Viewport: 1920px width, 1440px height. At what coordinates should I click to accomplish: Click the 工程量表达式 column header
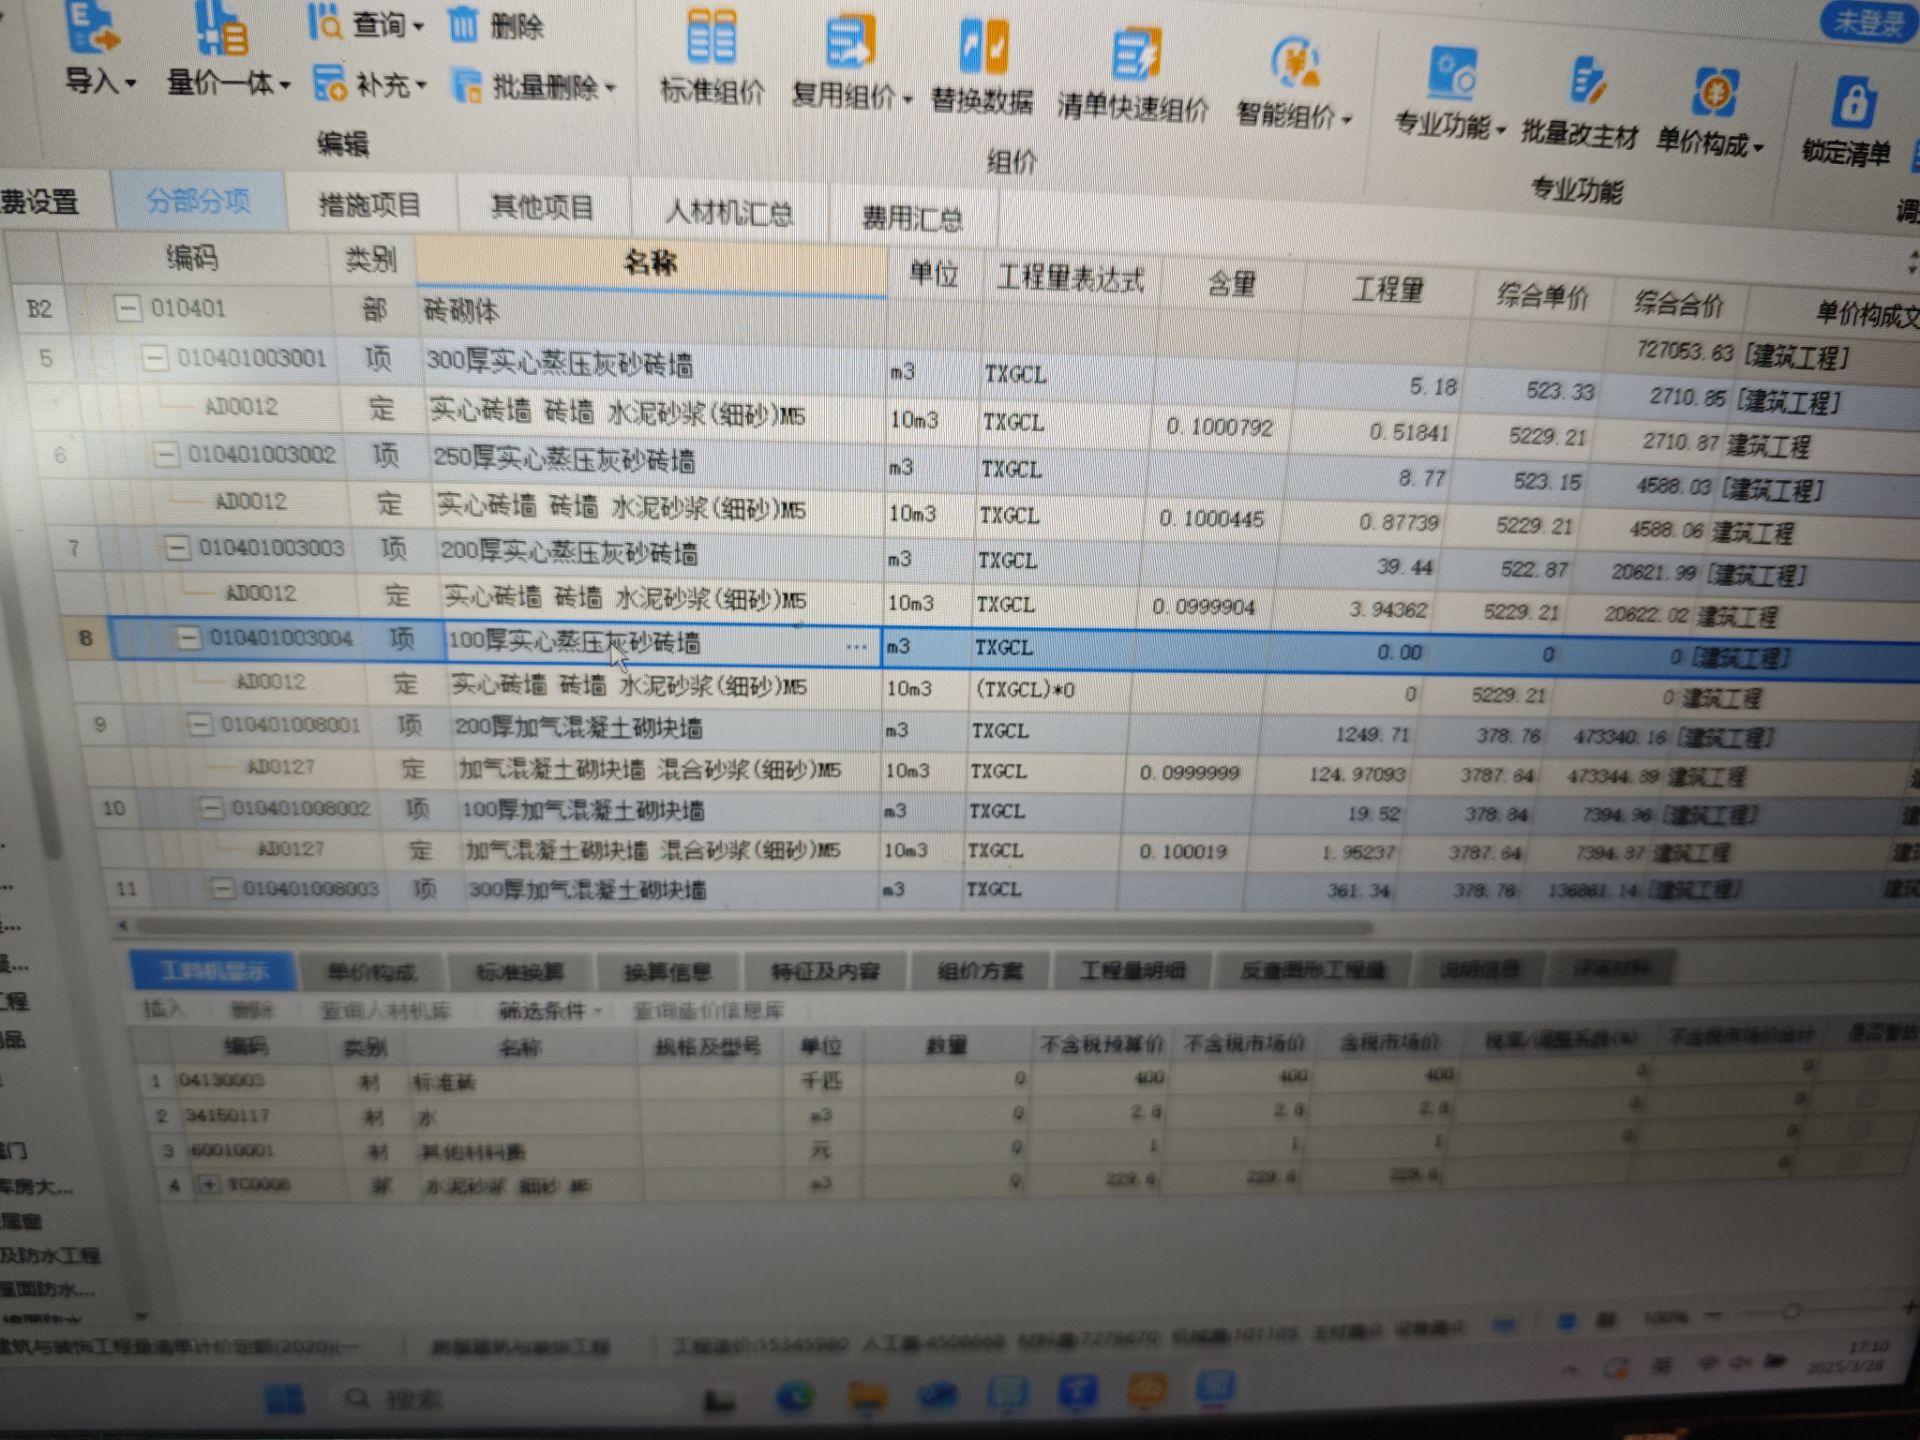point(1071,279)
